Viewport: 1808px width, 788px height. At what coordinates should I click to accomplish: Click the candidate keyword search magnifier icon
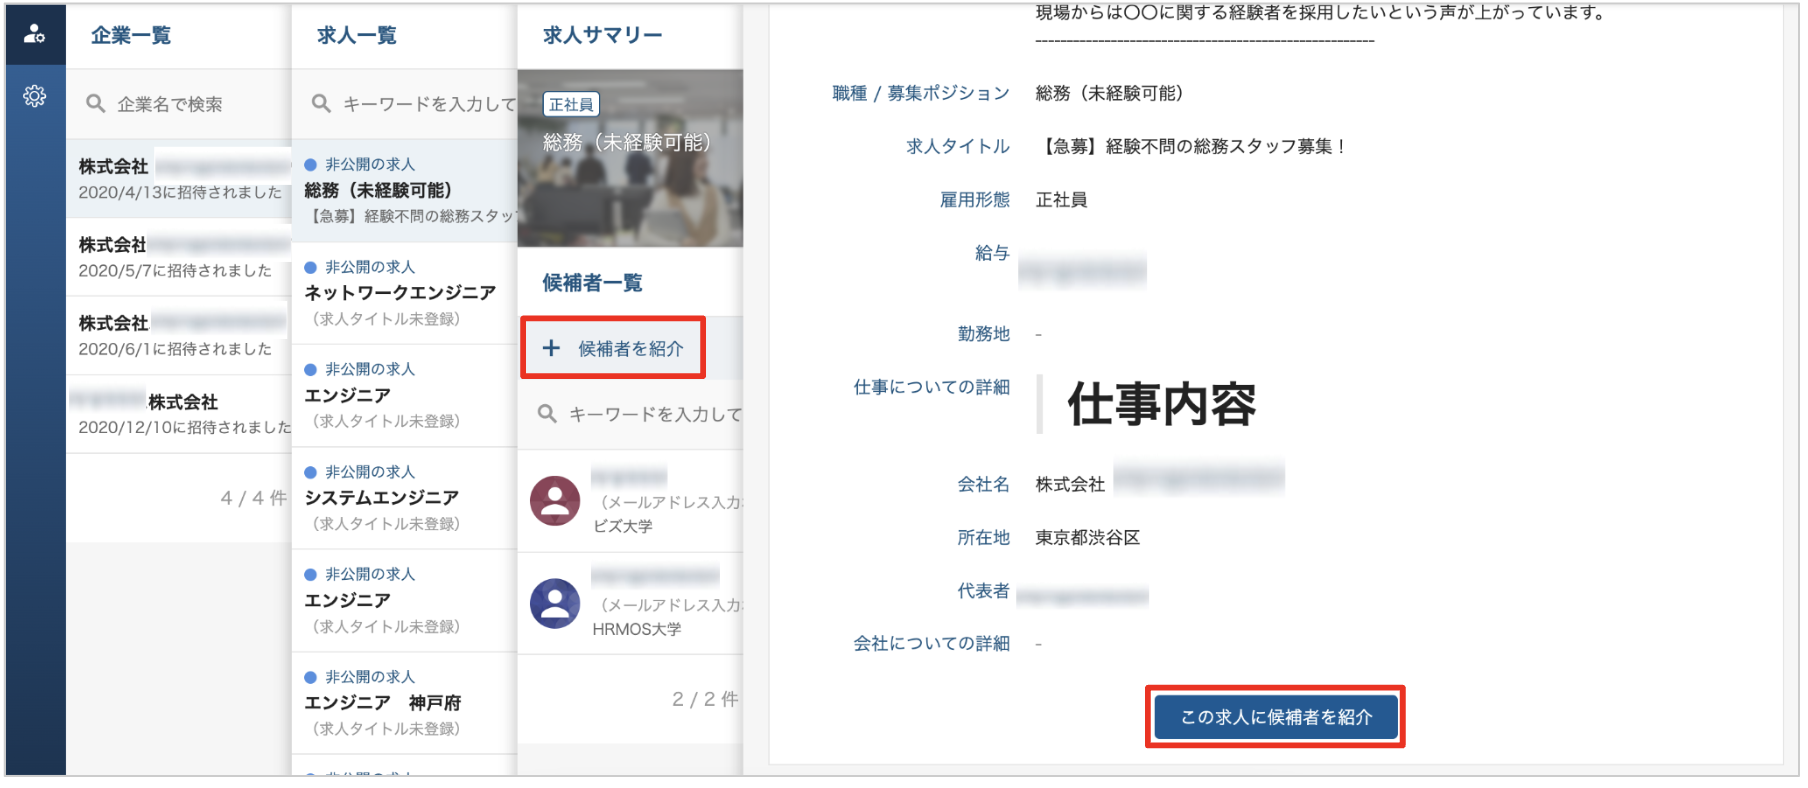(x=547, y=413)
